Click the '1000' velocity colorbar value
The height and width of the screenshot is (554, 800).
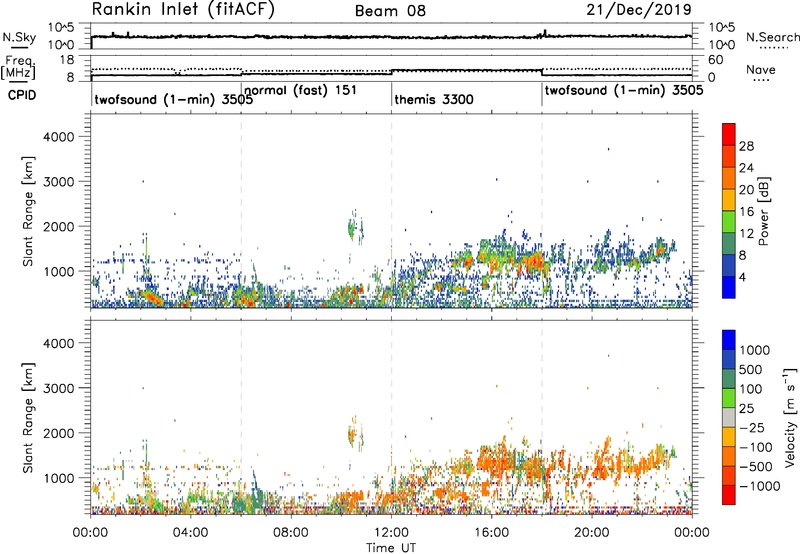click(754, 350)
